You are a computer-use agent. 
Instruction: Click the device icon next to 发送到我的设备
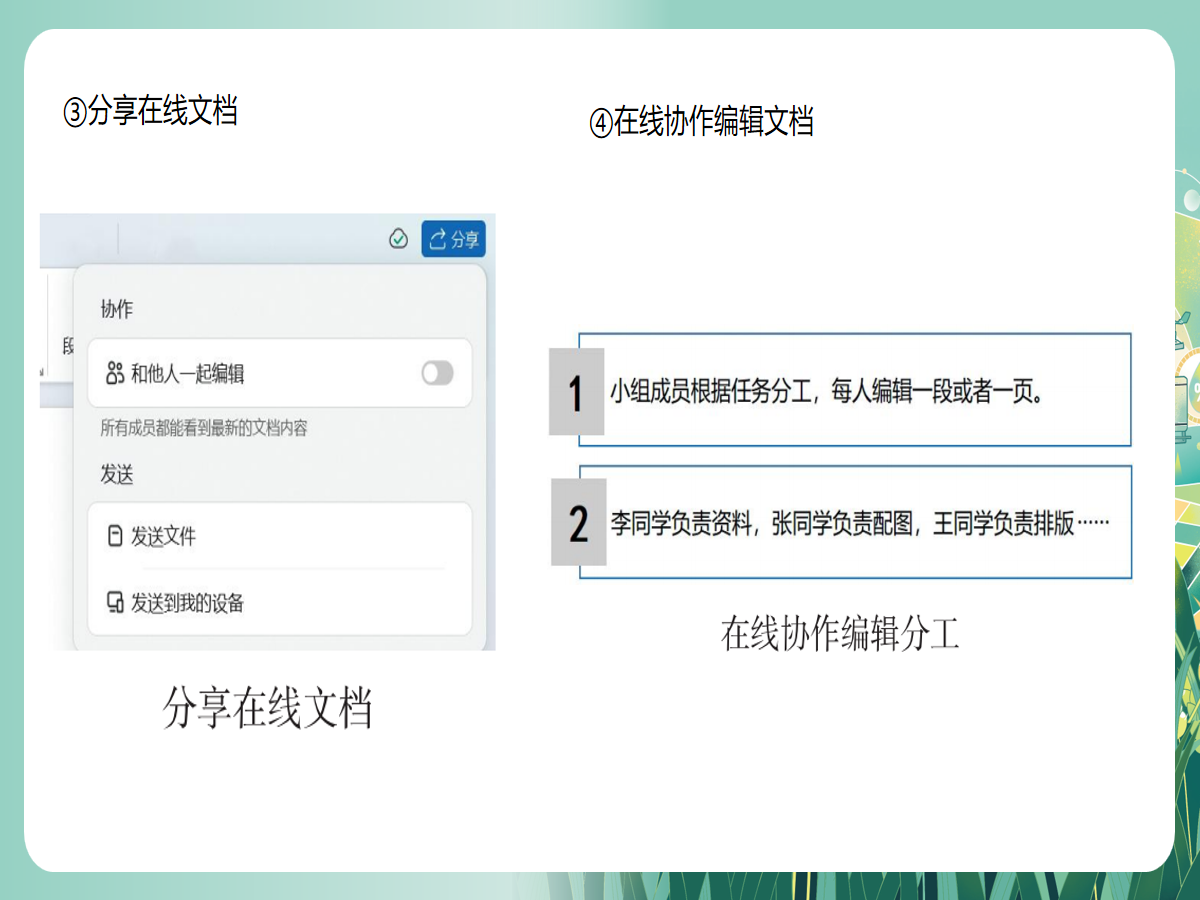(115, 603)
